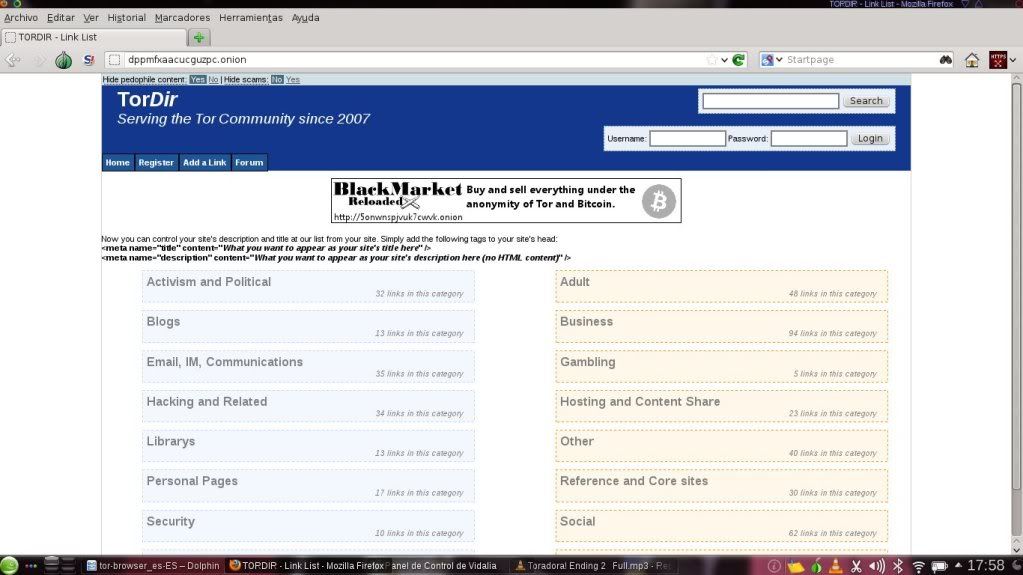Click the binoculars search icon

(945, 60)
